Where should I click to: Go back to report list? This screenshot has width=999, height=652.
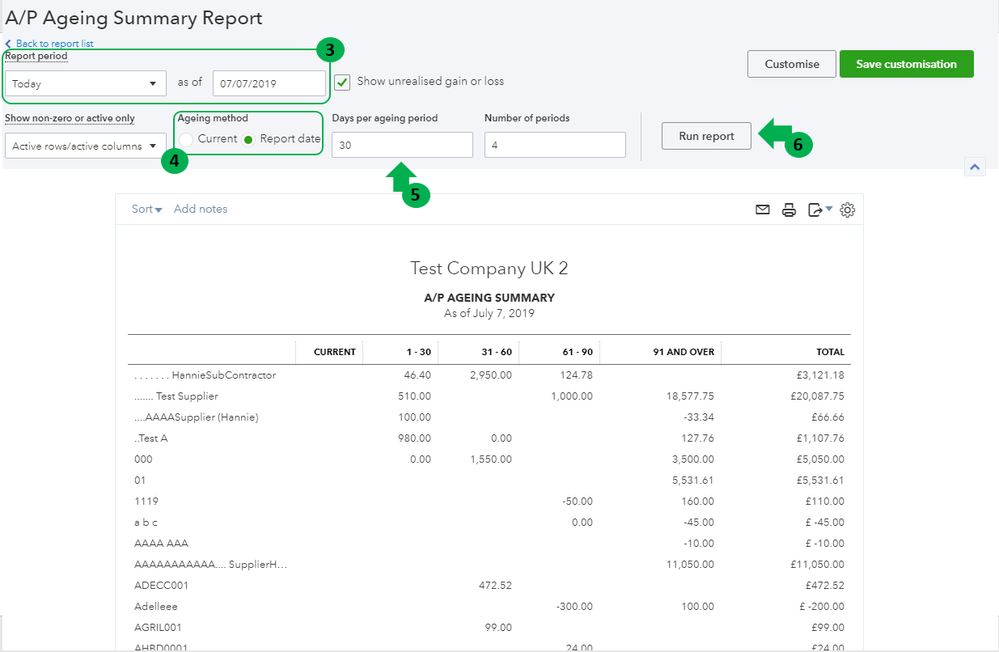(54, 44)
